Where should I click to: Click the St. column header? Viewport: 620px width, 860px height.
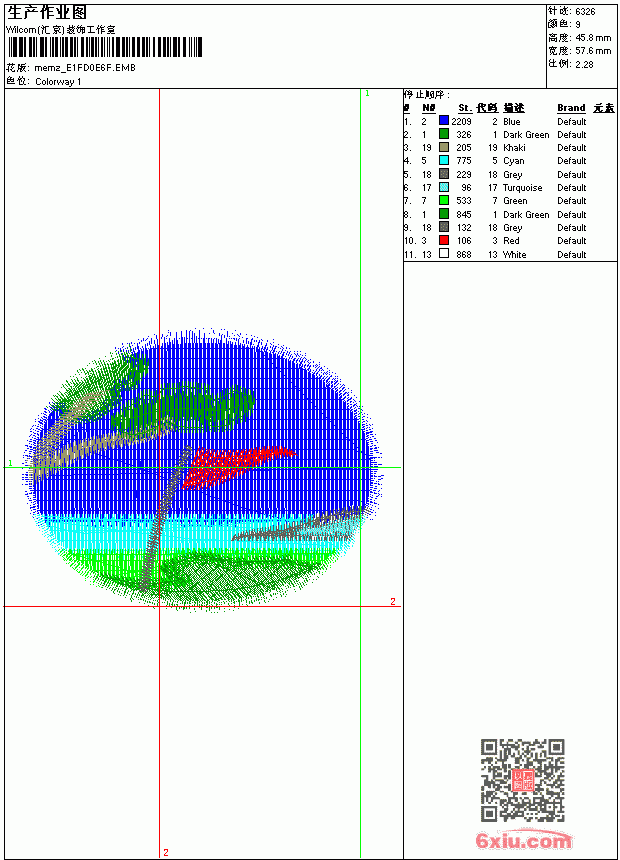[x=465, y=108]
